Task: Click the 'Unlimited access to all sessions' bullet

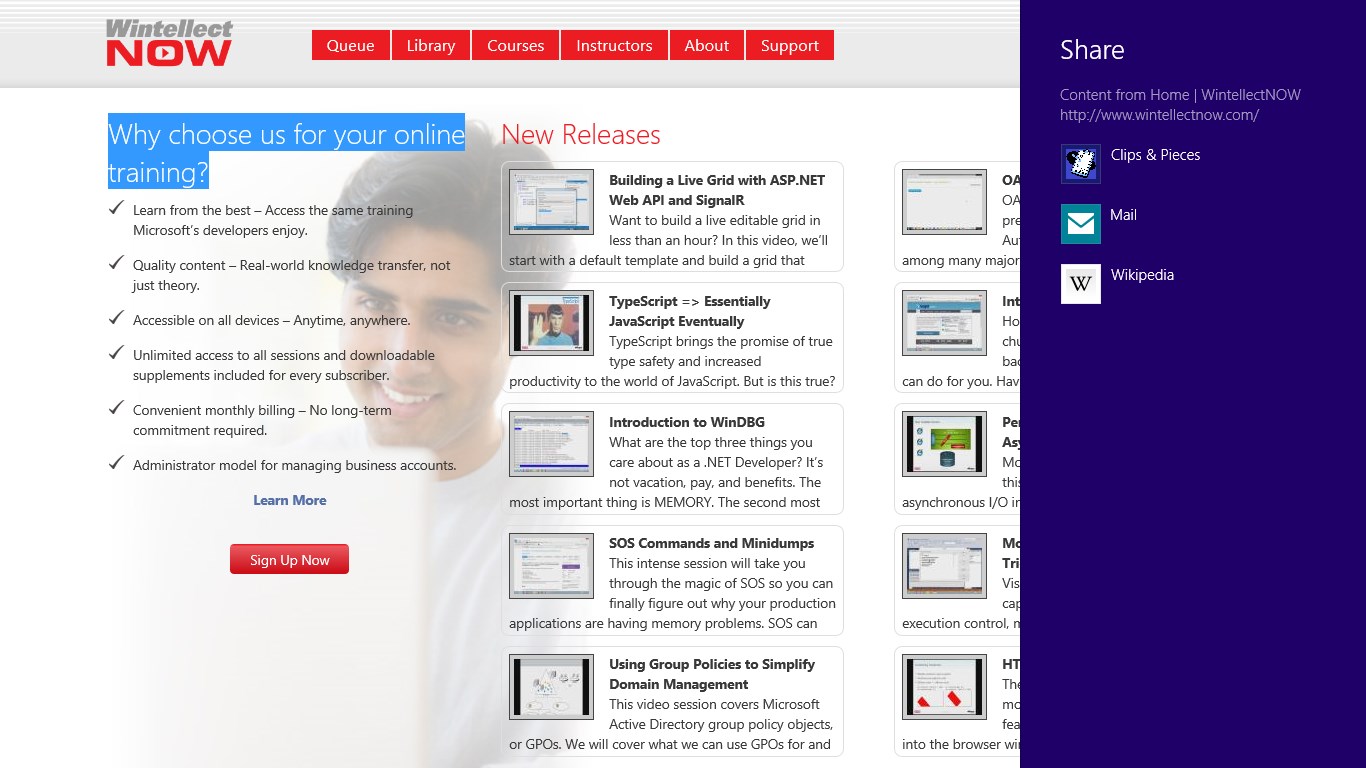Action: click(284, 365)
